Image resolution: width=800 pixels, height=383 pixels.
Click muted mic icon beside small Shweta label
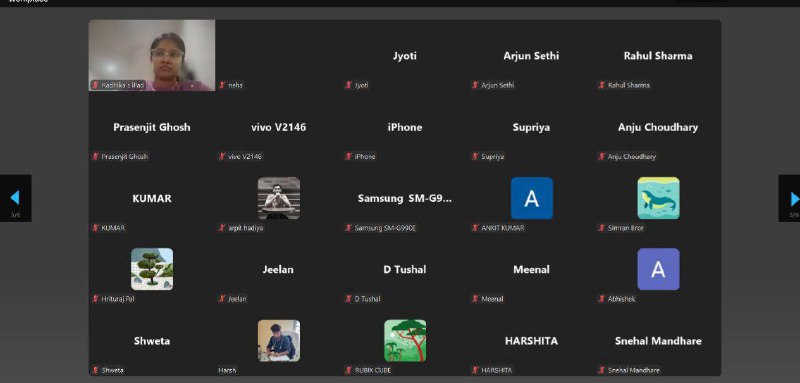95,370
